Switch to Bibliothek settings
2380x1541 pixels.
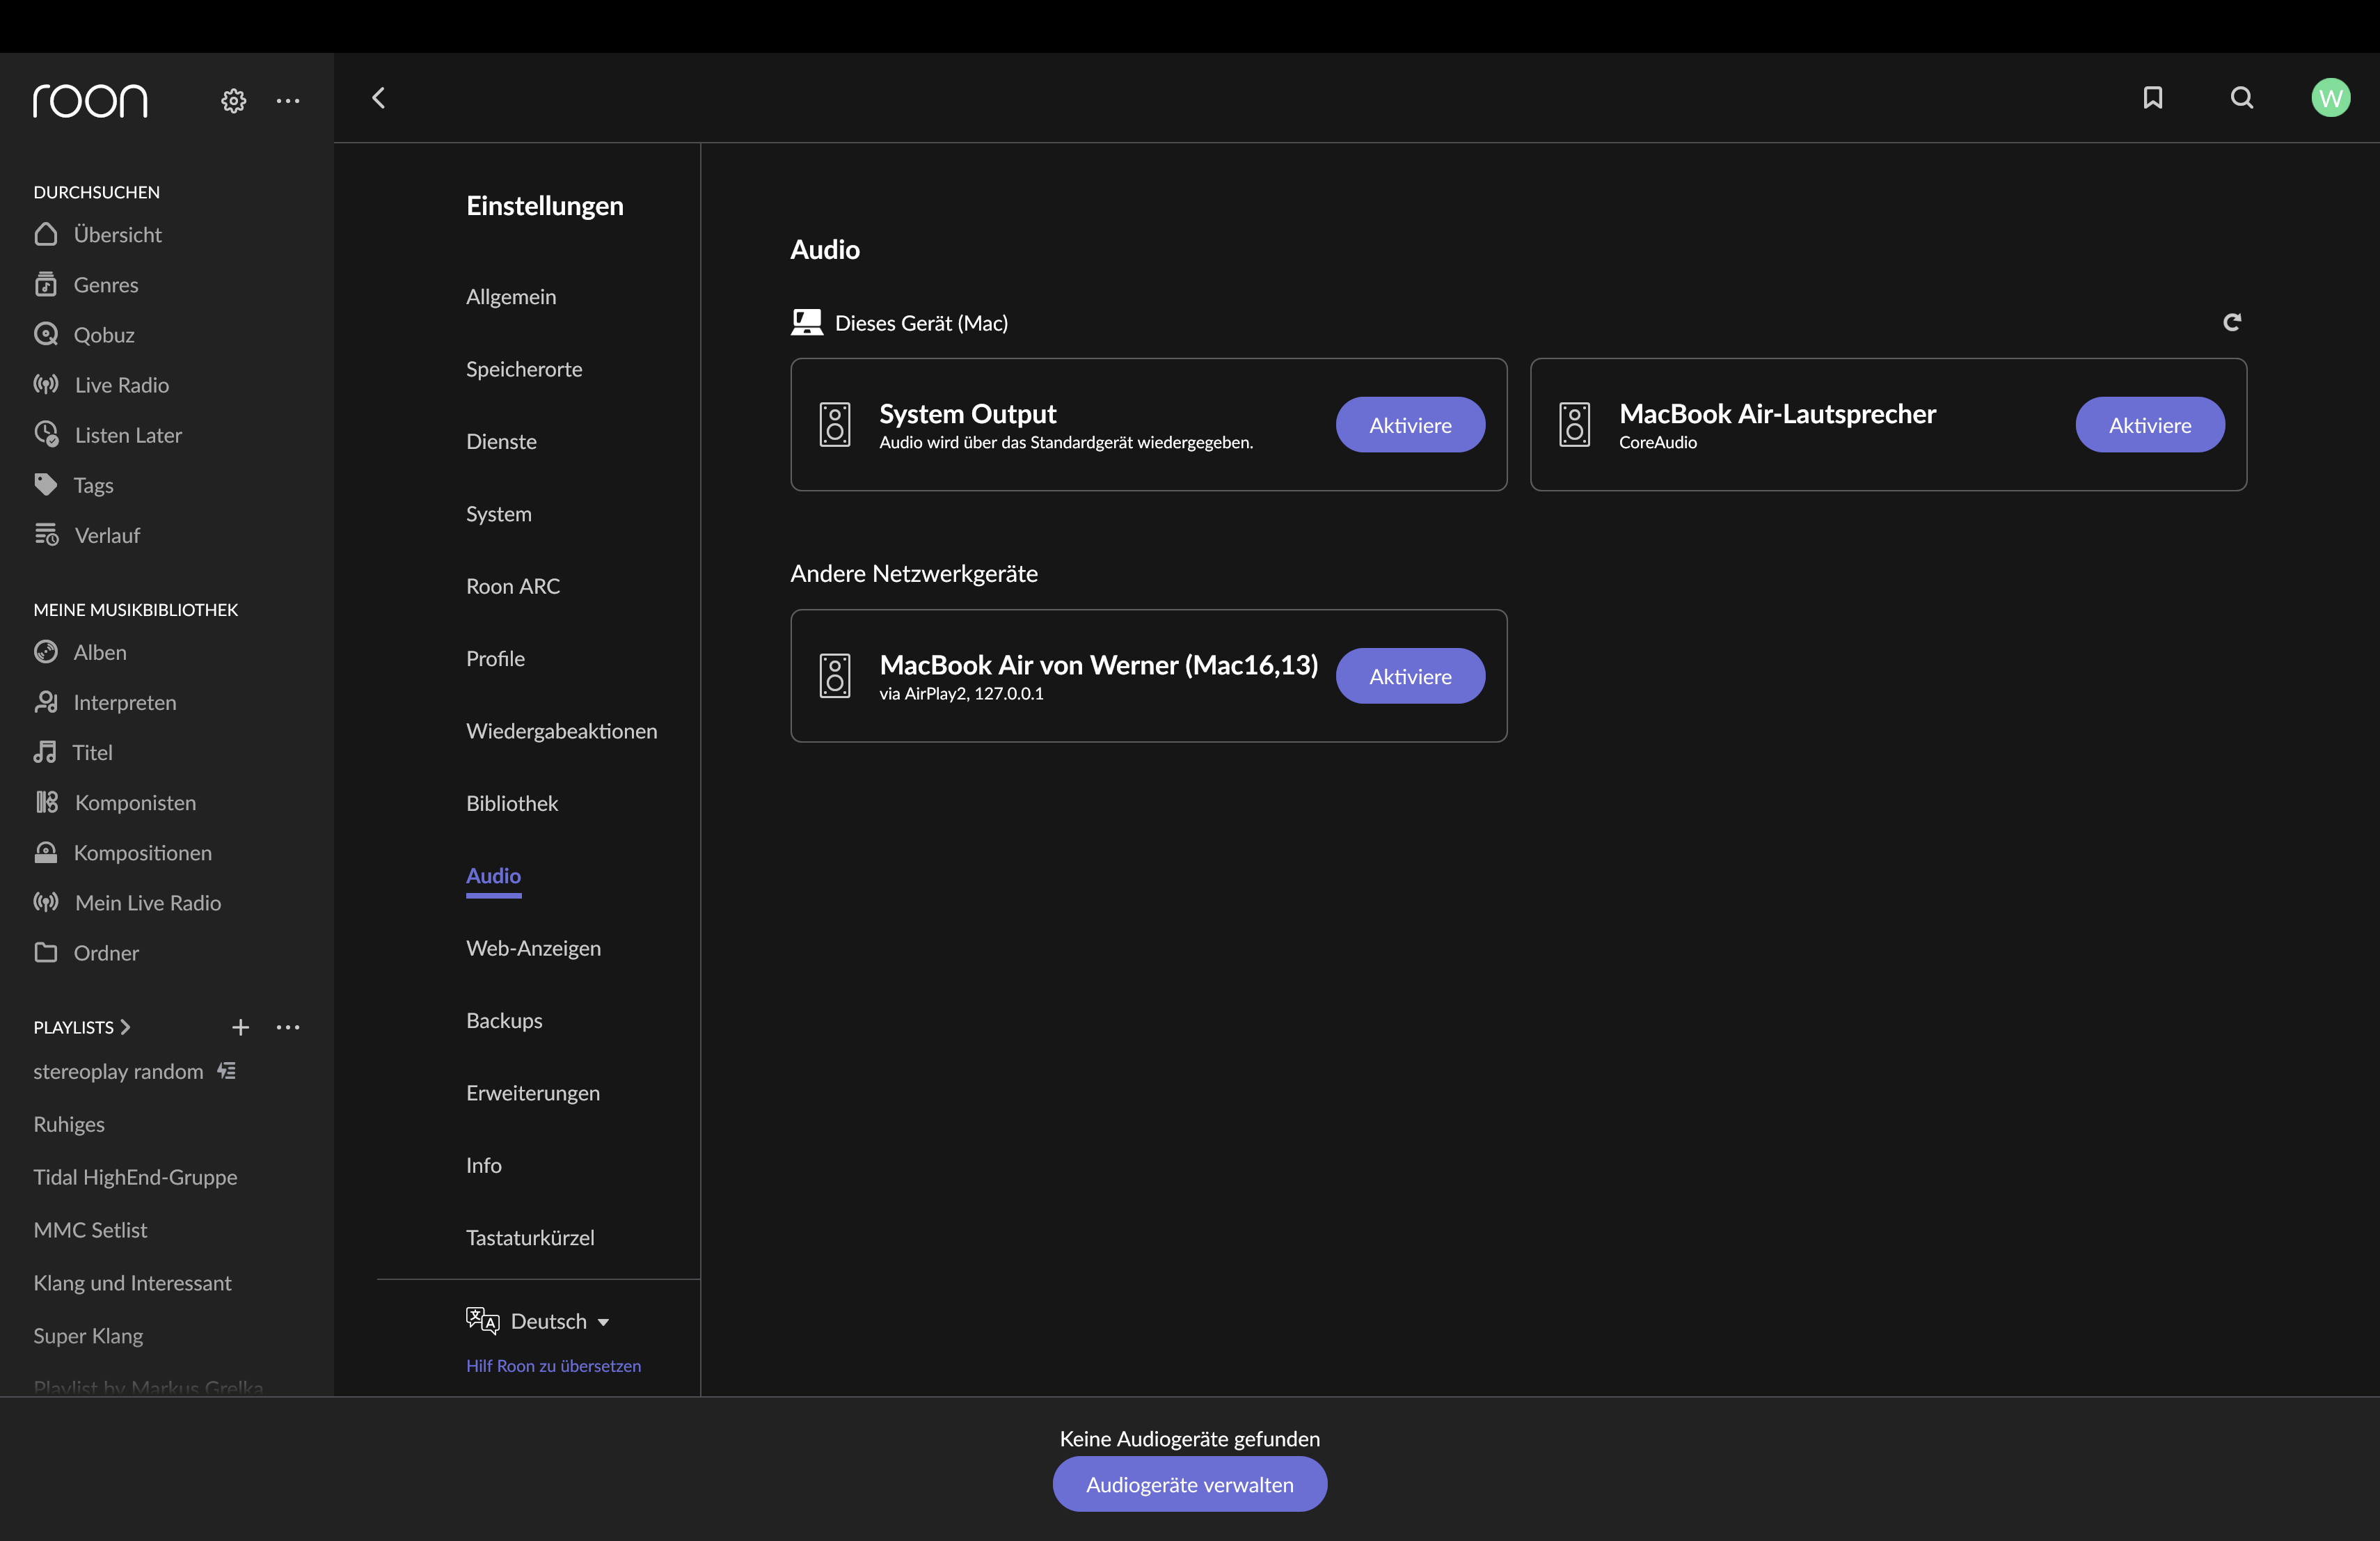tap(511, 803)
